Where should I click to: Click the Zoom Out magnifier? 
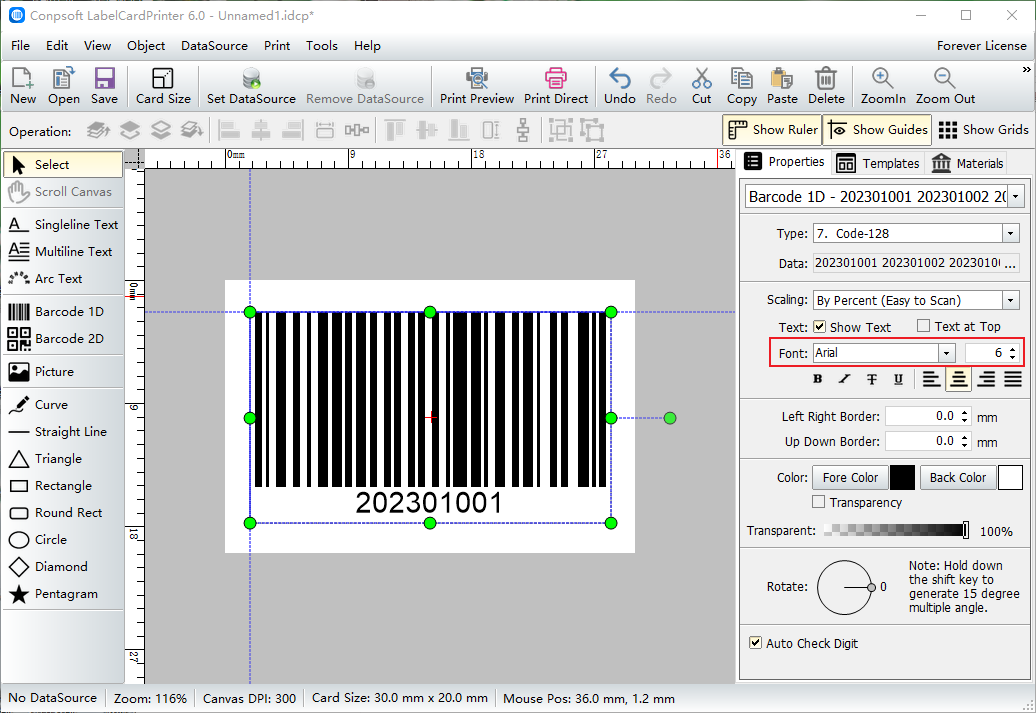click(945, 86)
